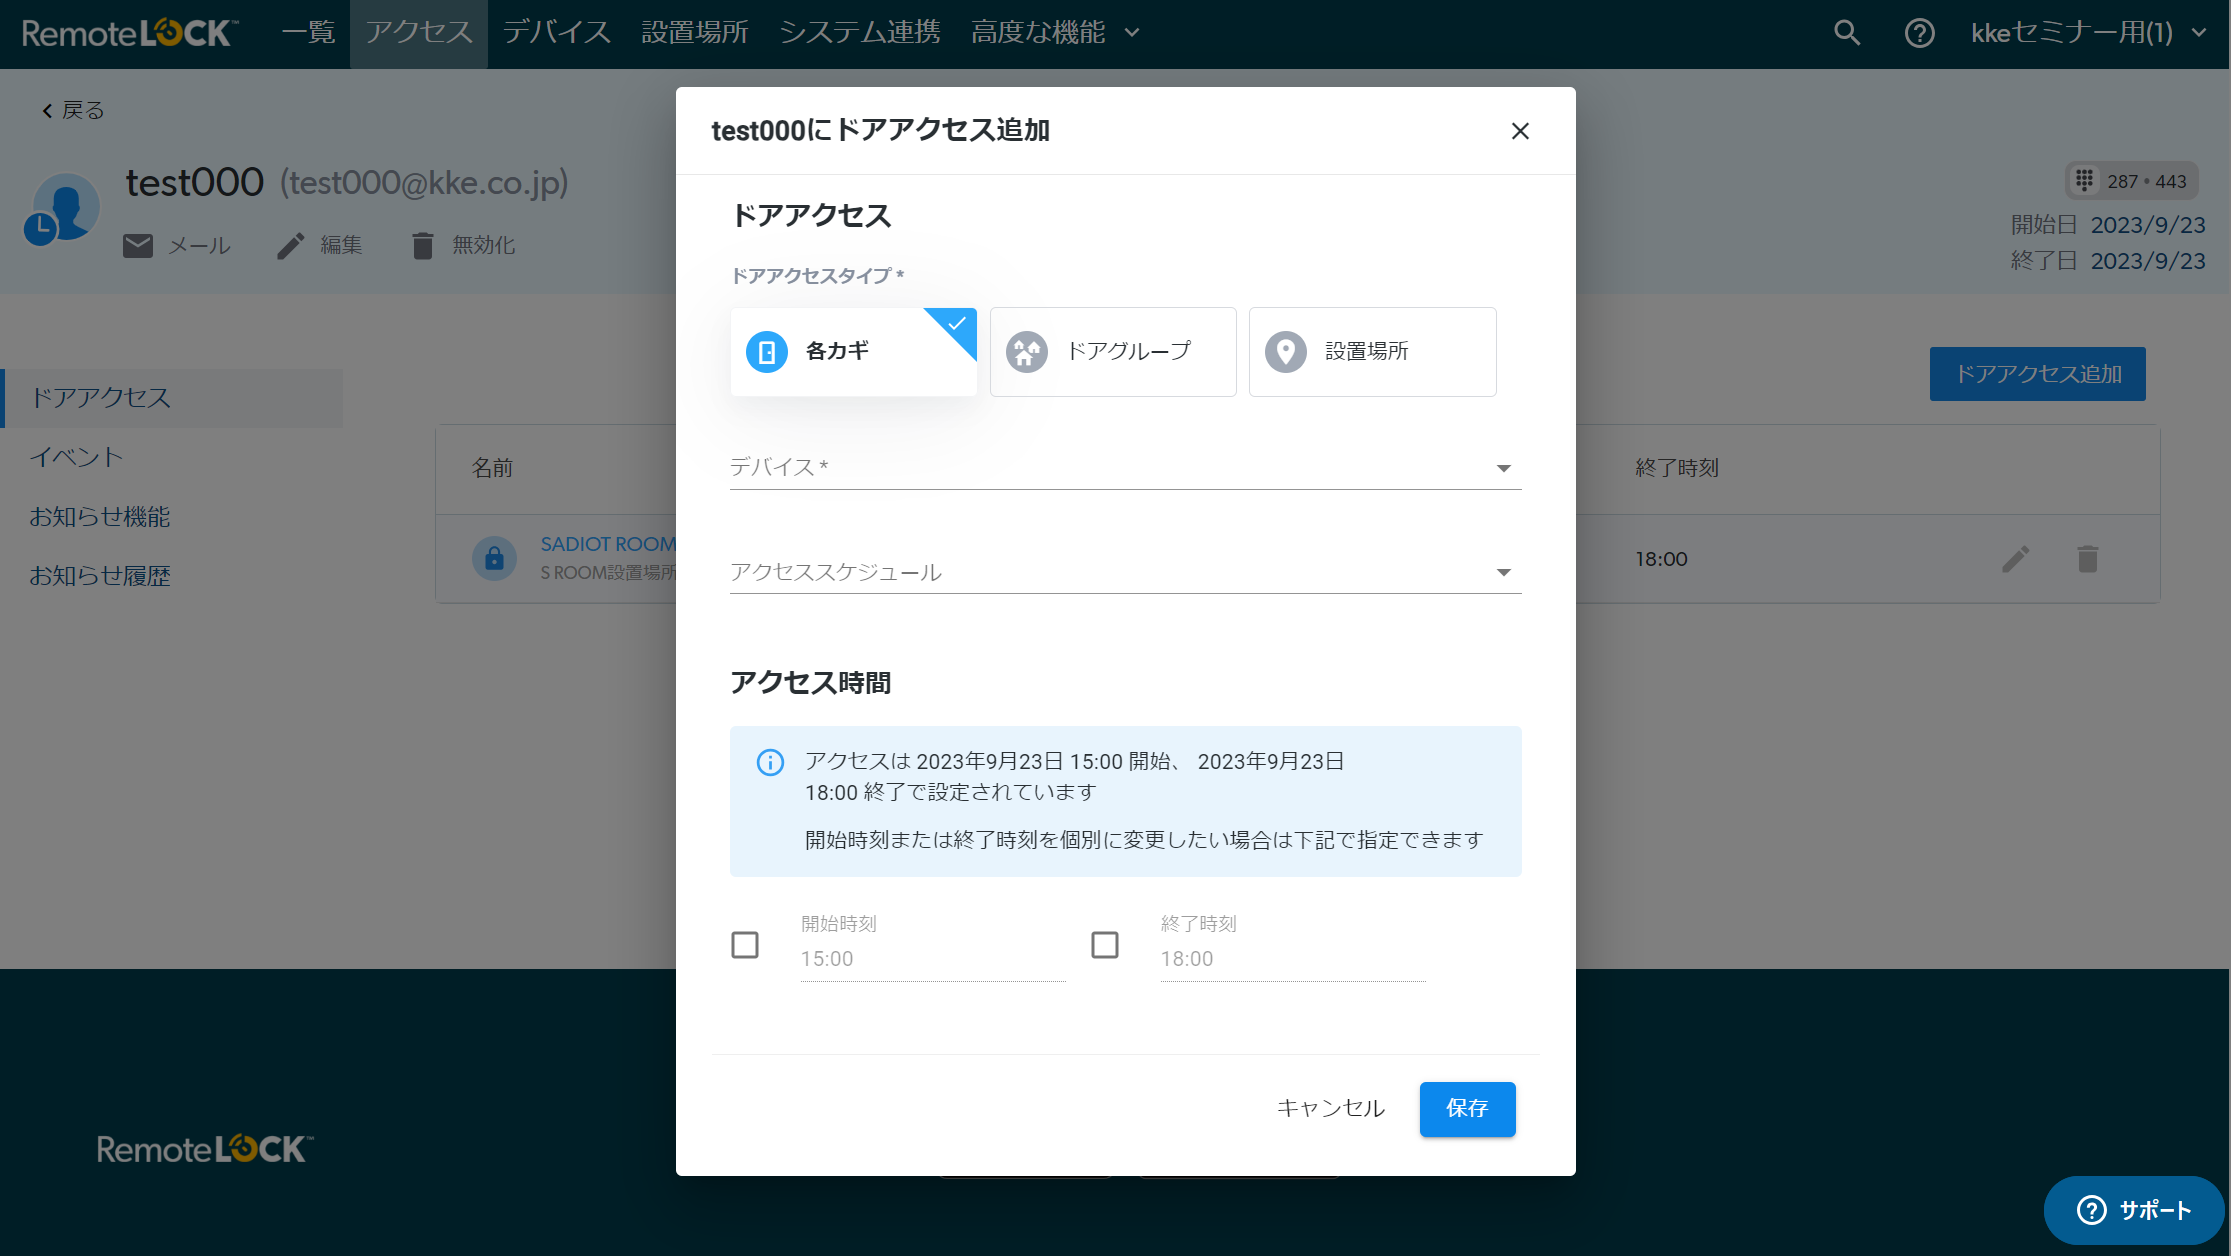
Task: Click the 保存 button
Action: (1467, 1109)
